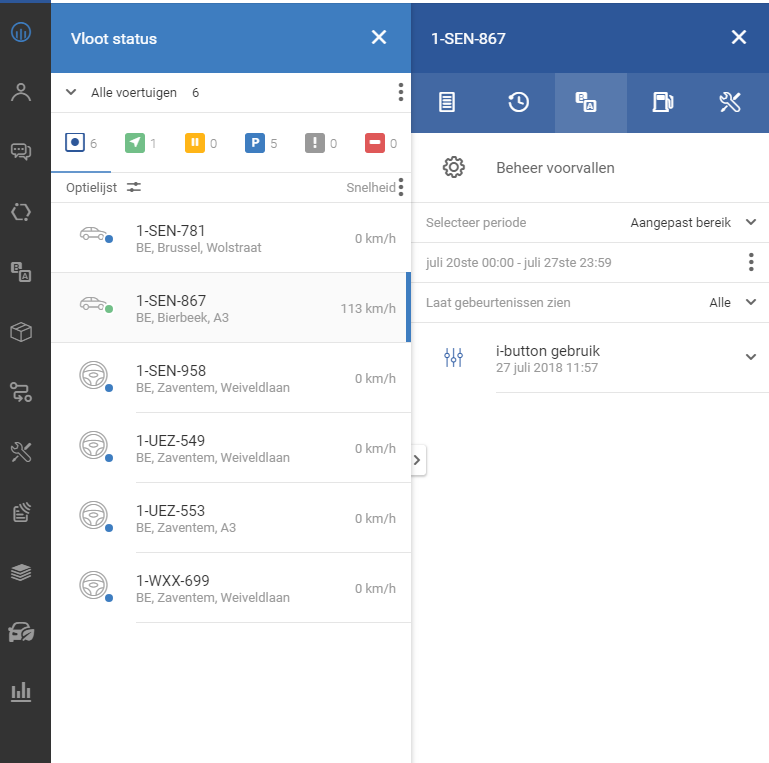
Task: Filter by warning vehicles gray exclamation (0)
Action: (x=321, y=143)
